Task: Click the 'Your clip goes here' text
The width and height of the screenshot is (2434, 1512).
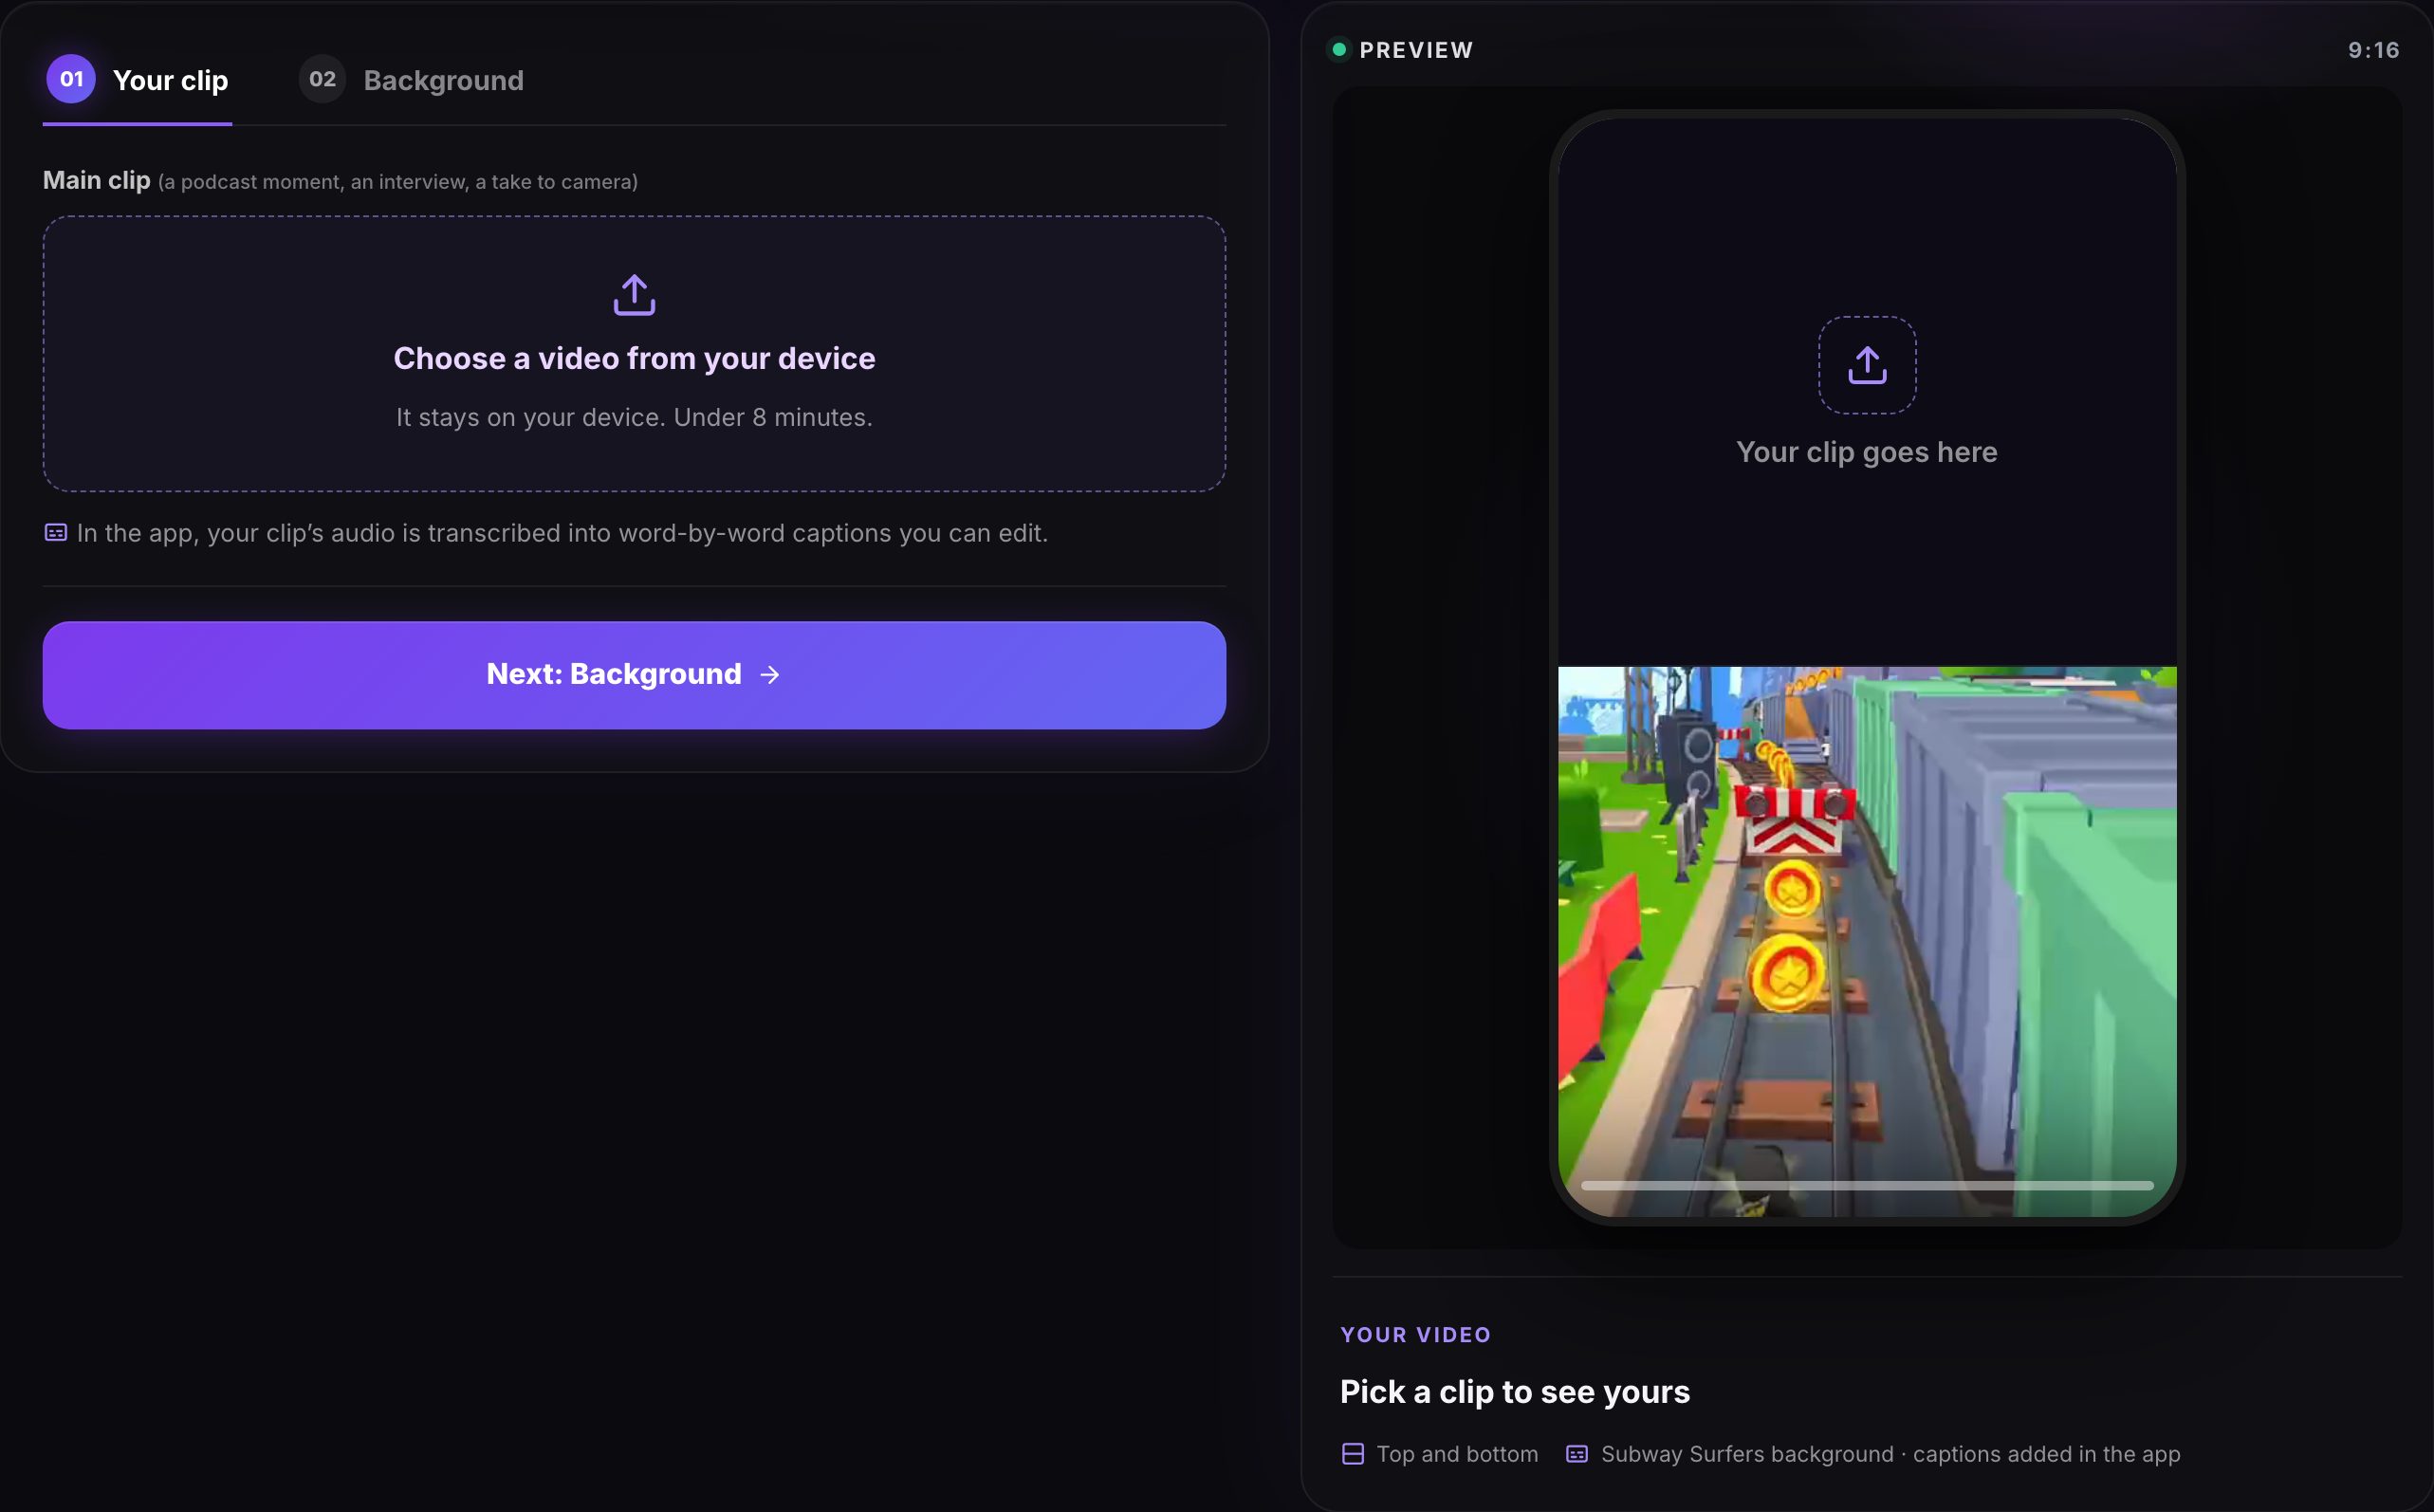Action: click(1866, 452)
